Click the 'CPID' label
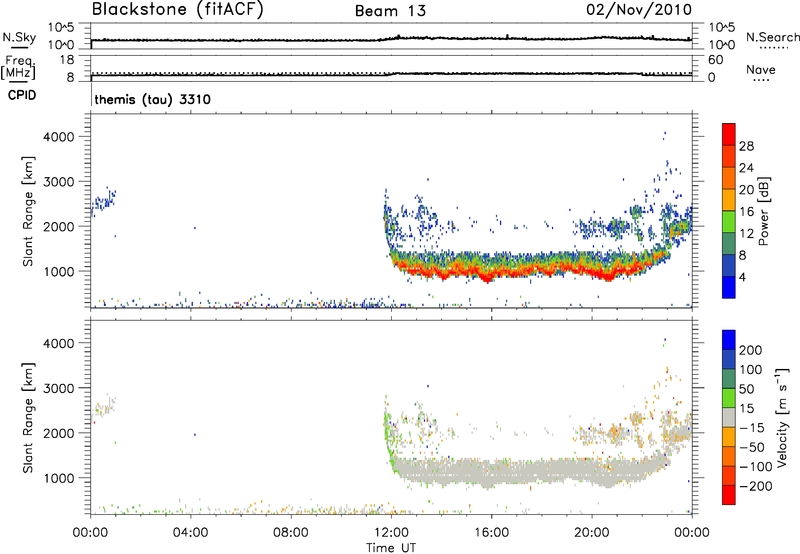Screen dimensions: 800x554 pos(22,95)
